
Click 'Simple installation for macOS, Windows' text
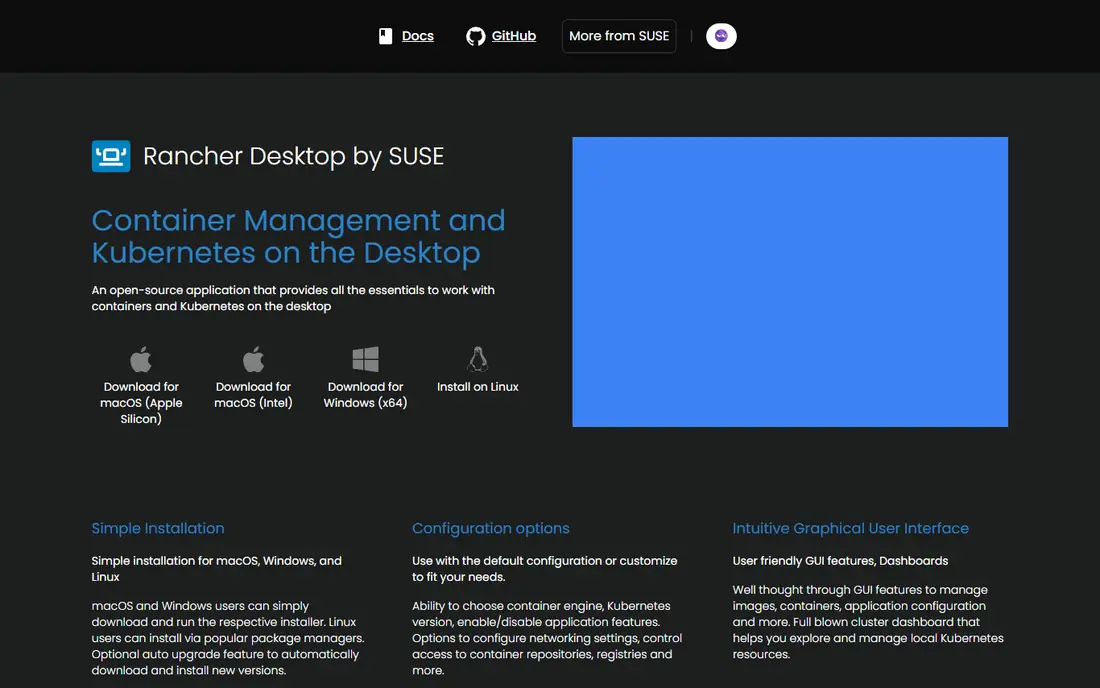[216, 569]
